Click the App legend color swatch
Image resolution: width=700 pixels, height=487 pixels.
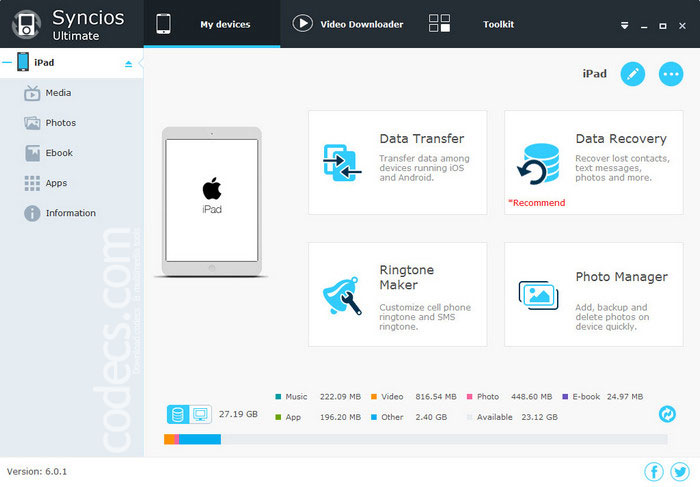(x=278, y=417)
